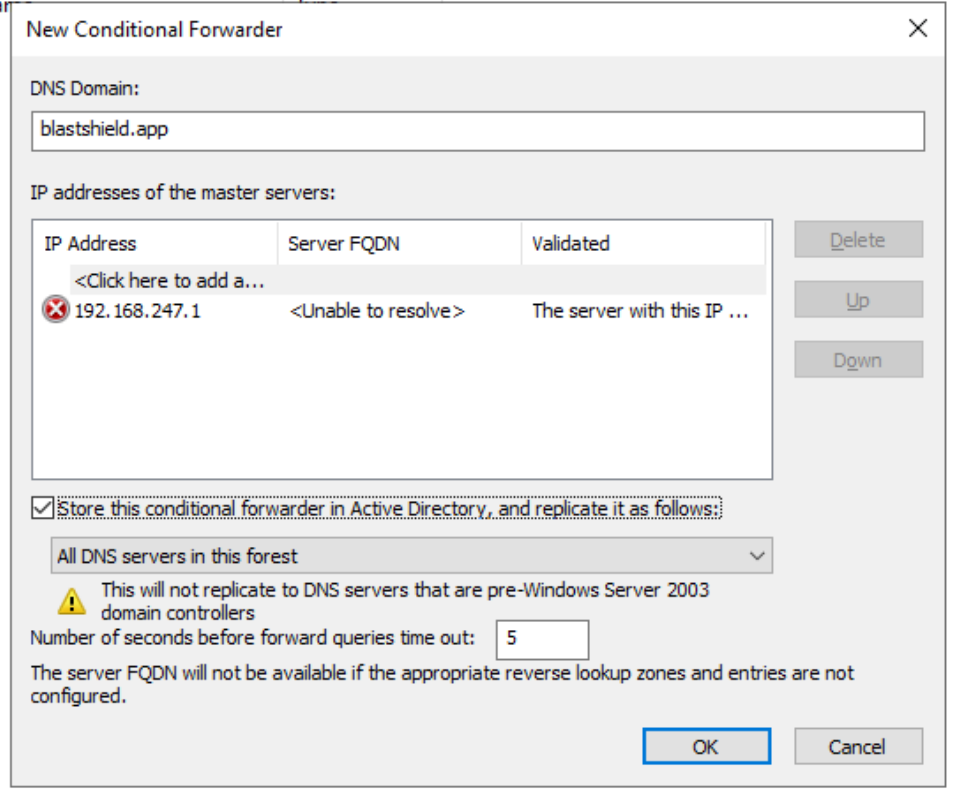The image size is (954, 800).
Task: Click the yellow warning triangle icon
Action: point(70,599)
